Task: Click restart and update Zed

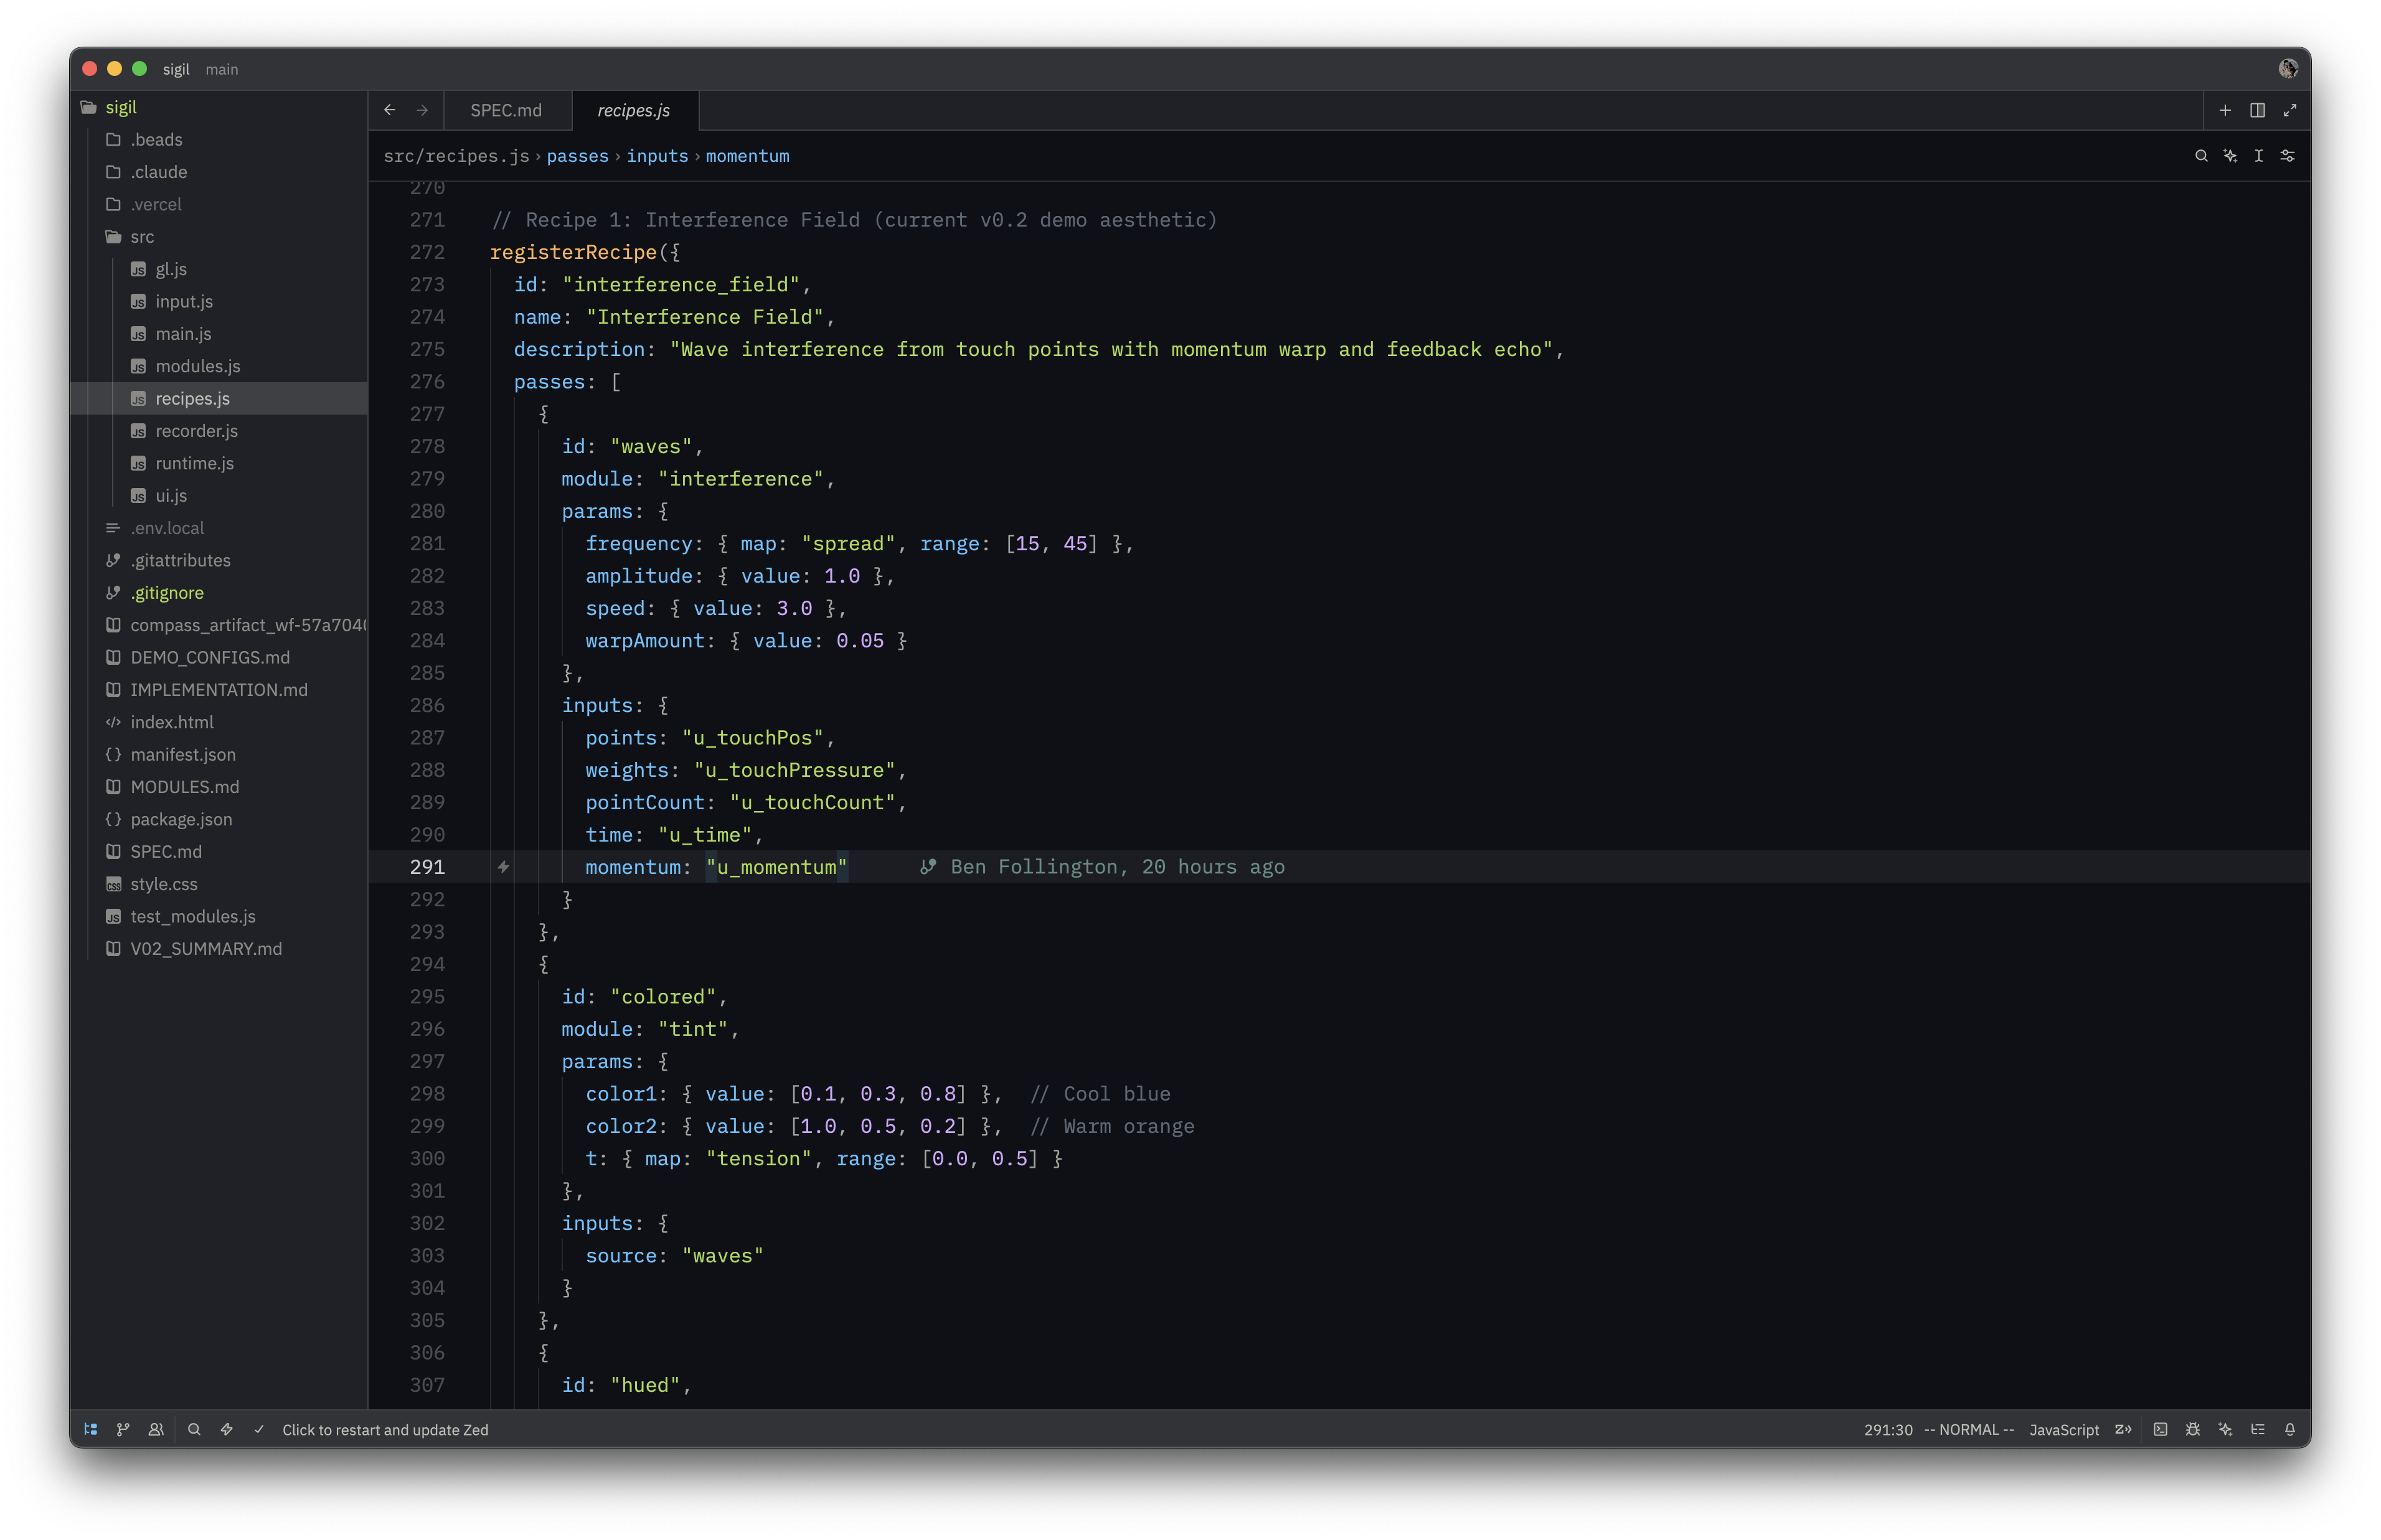Action: coord(385,1429)
